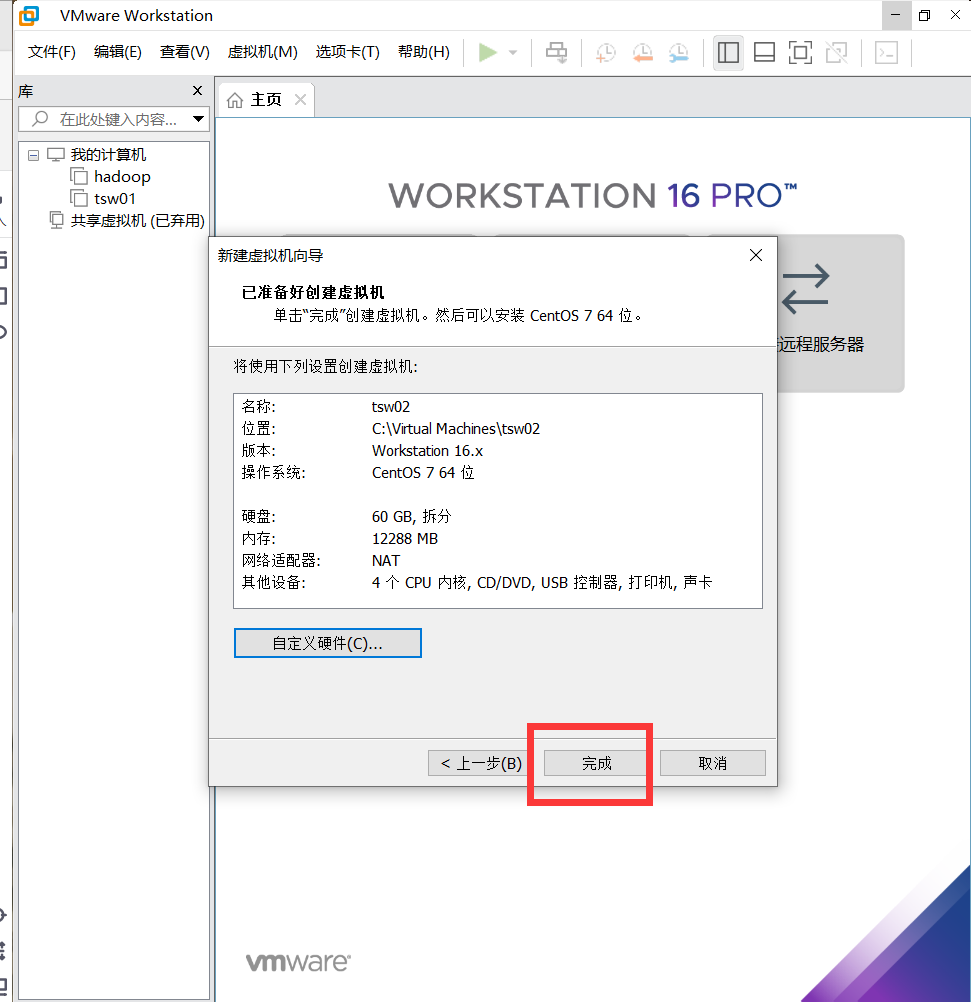Toggle the show library sidebar icon

pyautogui.click(x=728, y=52)
